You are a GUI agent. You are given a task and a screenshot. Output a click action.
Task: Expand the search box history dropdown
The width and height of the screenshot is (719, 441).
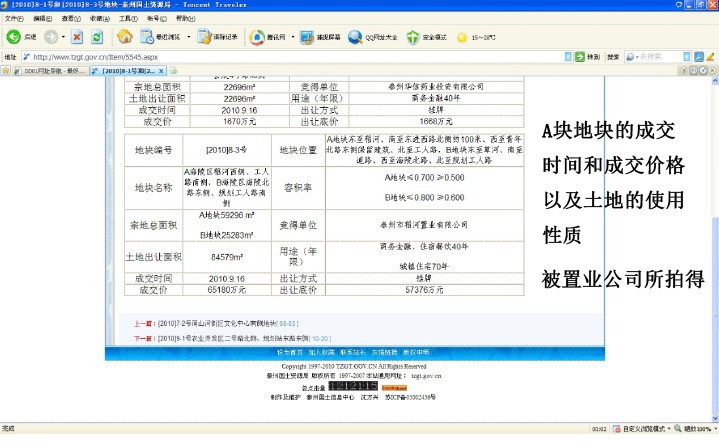[x=686, y=56]
